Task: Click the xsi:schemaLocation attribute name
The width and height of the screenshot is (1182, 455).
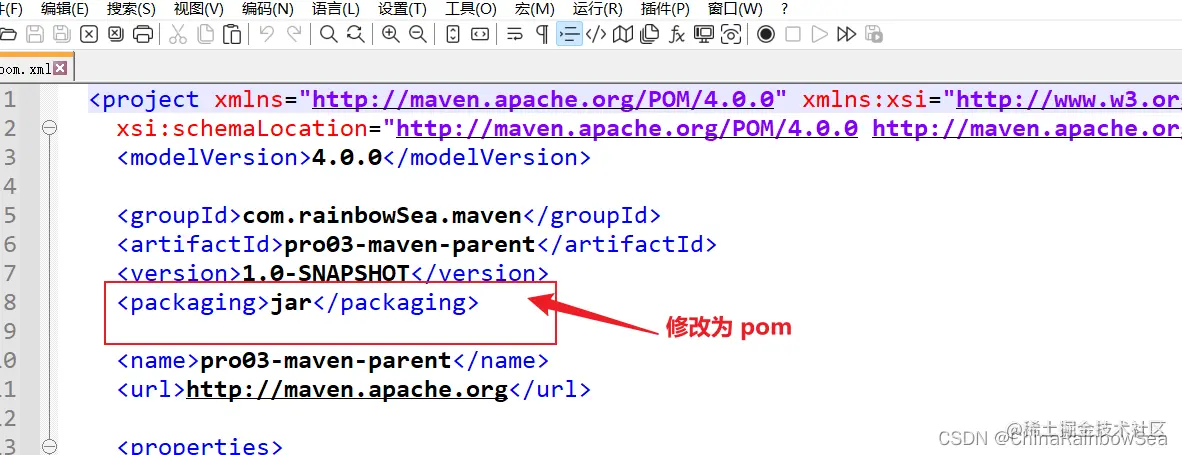Action: pyautogui.click(x=243, y=129)
